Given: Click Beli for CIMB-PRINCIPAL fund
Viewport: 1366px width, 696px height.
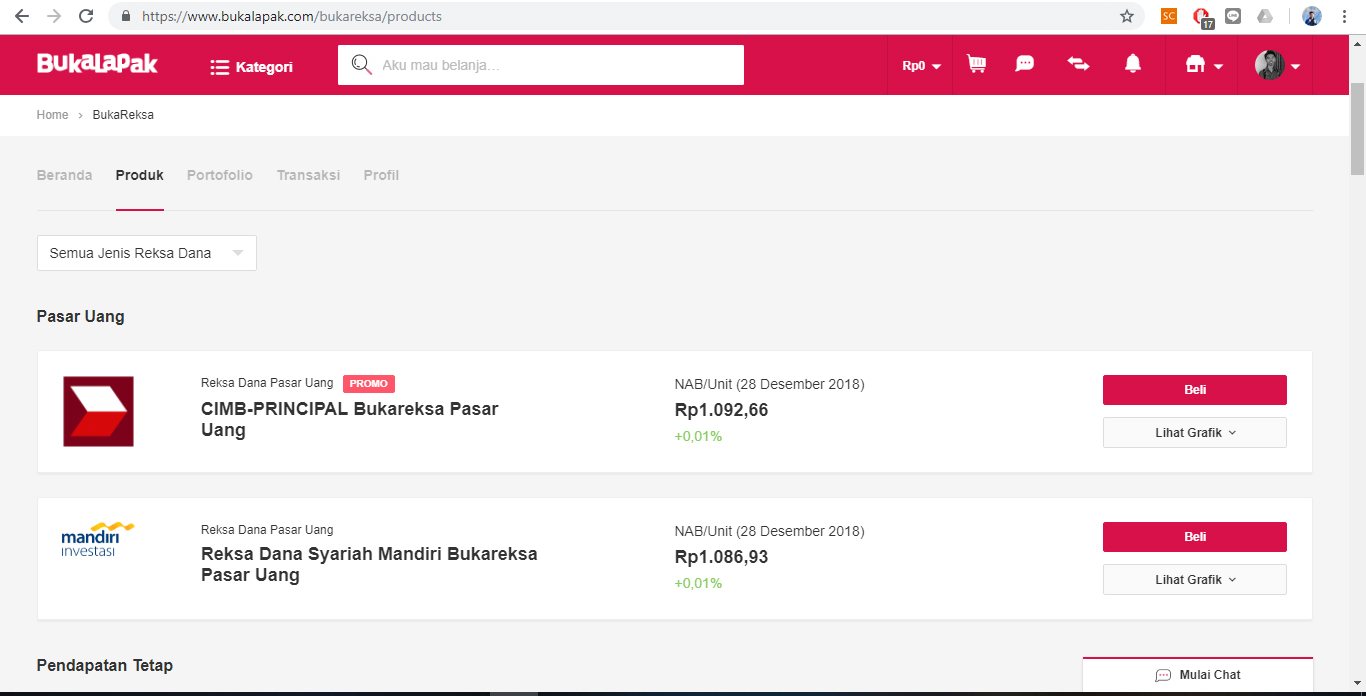Looking at the screenshot, I should [x=1195, y=390].
